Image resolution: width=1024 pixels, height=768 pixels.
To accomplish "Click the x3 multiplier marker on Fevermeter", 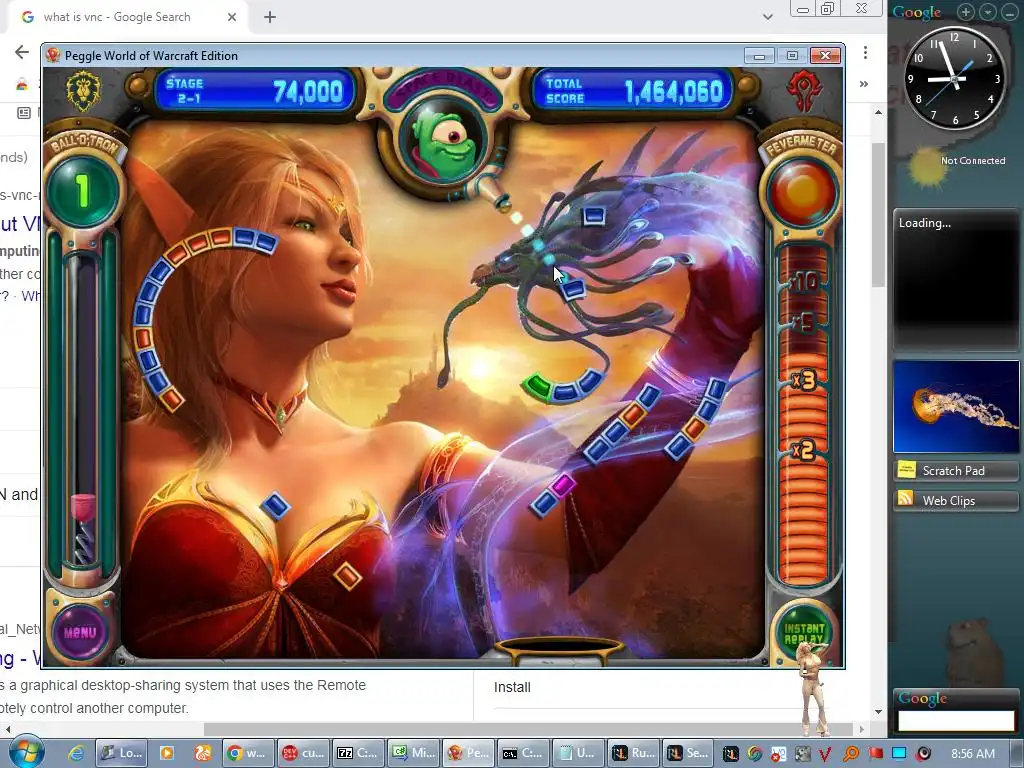I will [803, 380].
